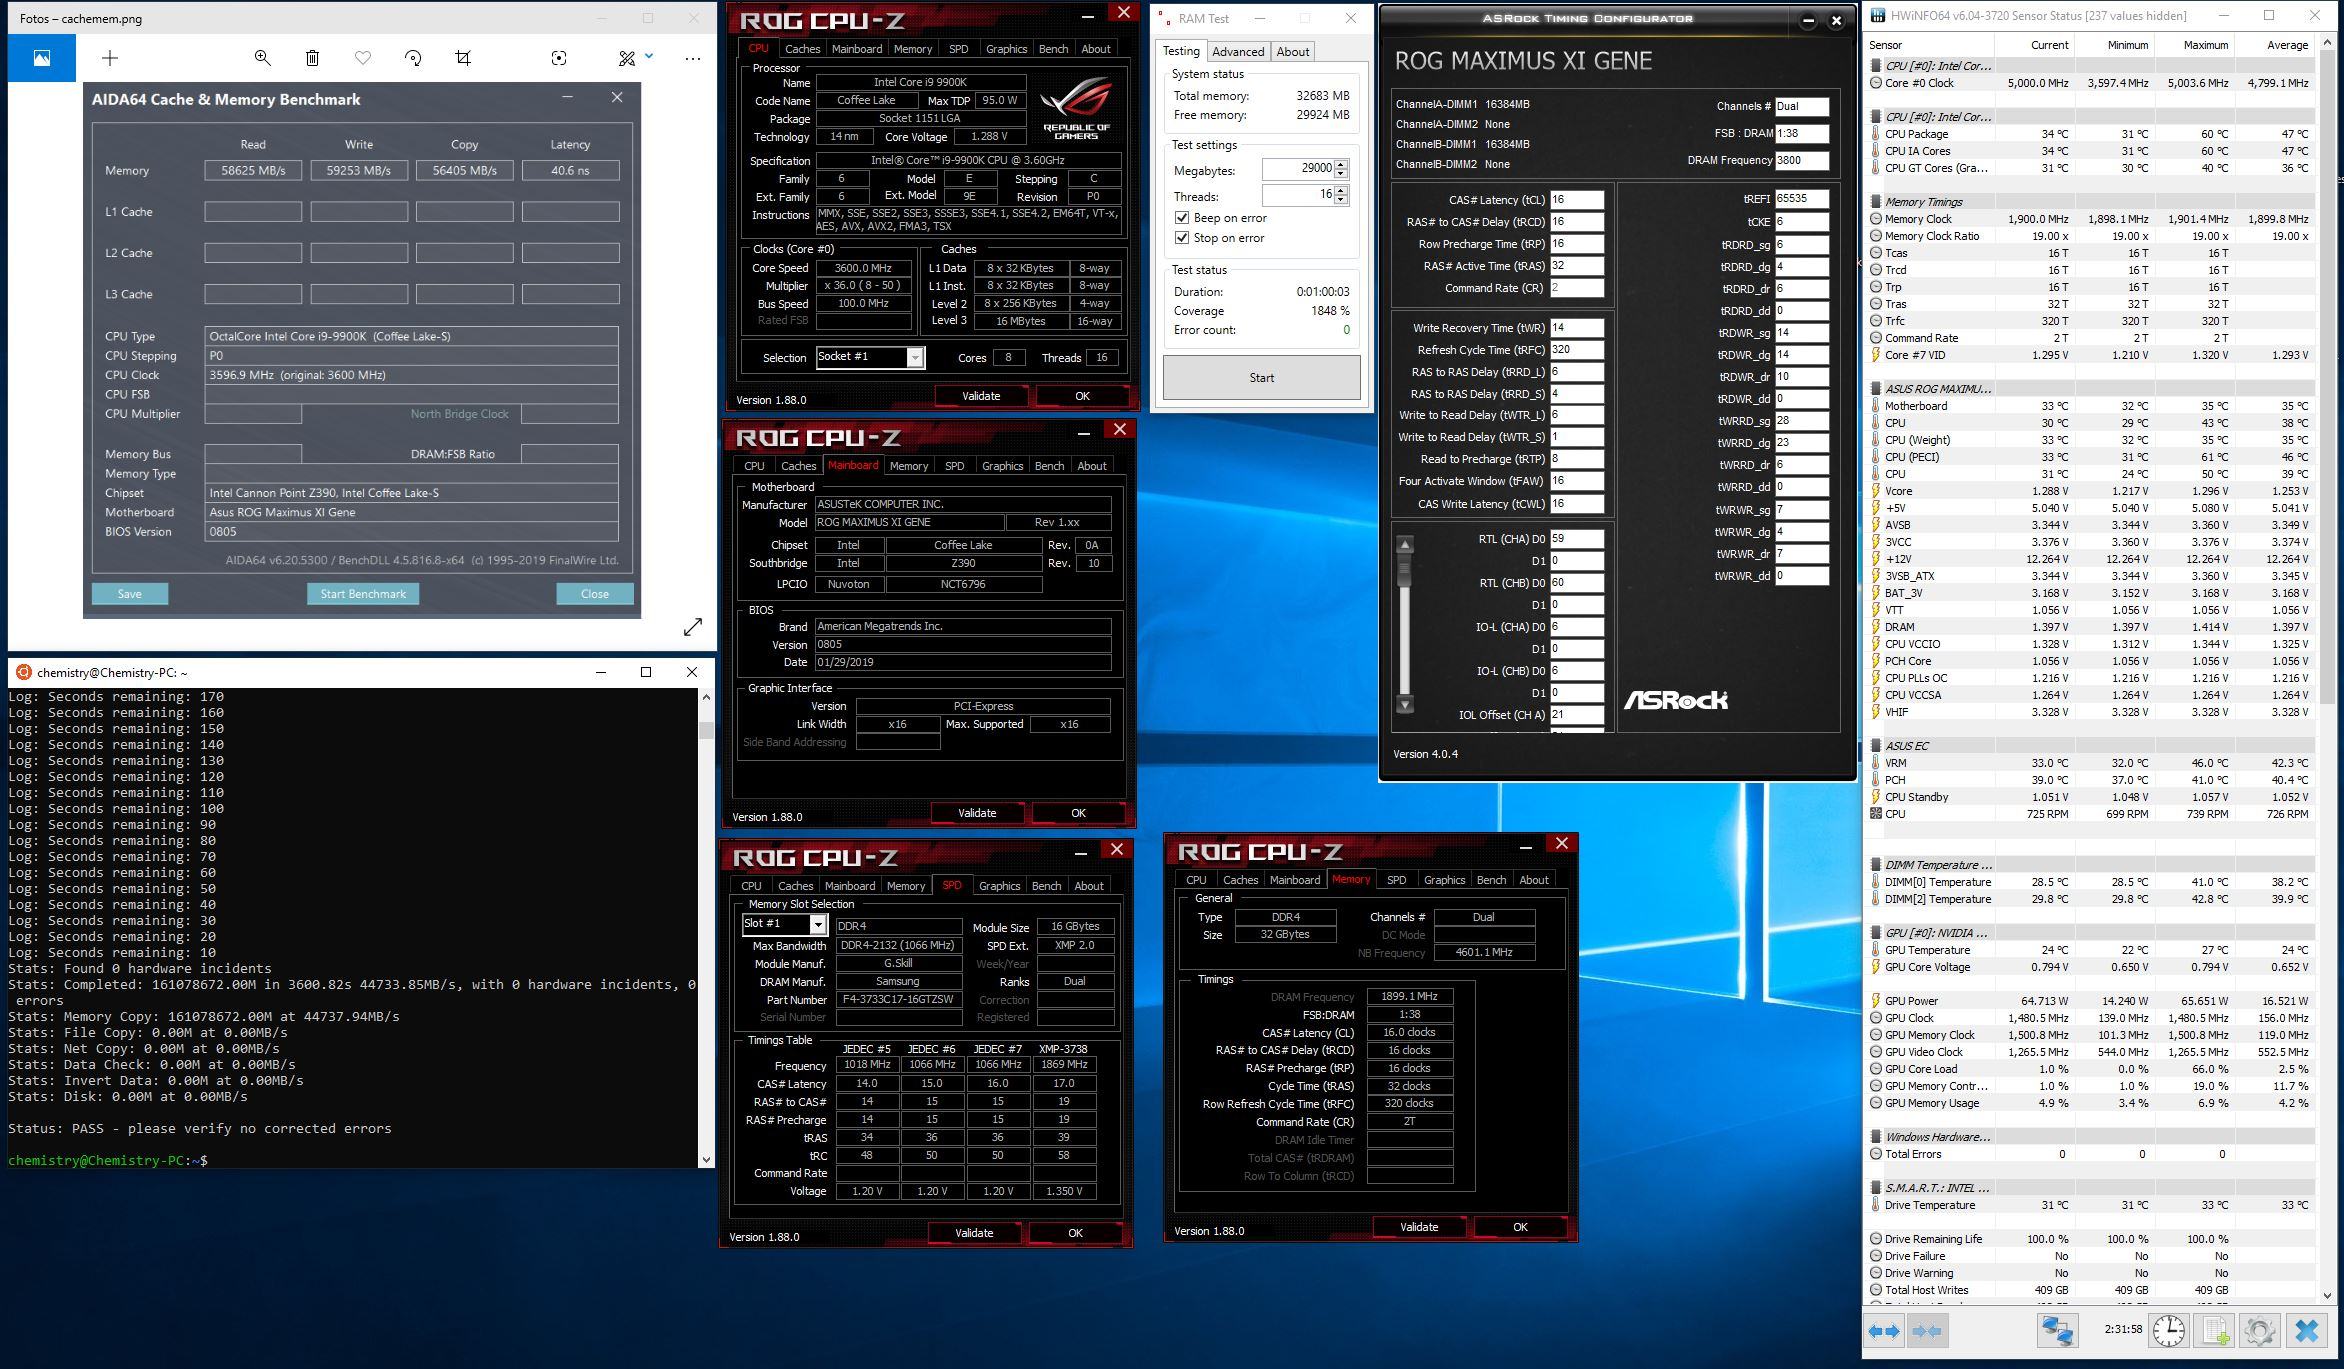Image resolution: width=2344 pixels, height=1369 pixels.
Task: Decrease the Threads spinner value
Action: [x=1341, y=200]
